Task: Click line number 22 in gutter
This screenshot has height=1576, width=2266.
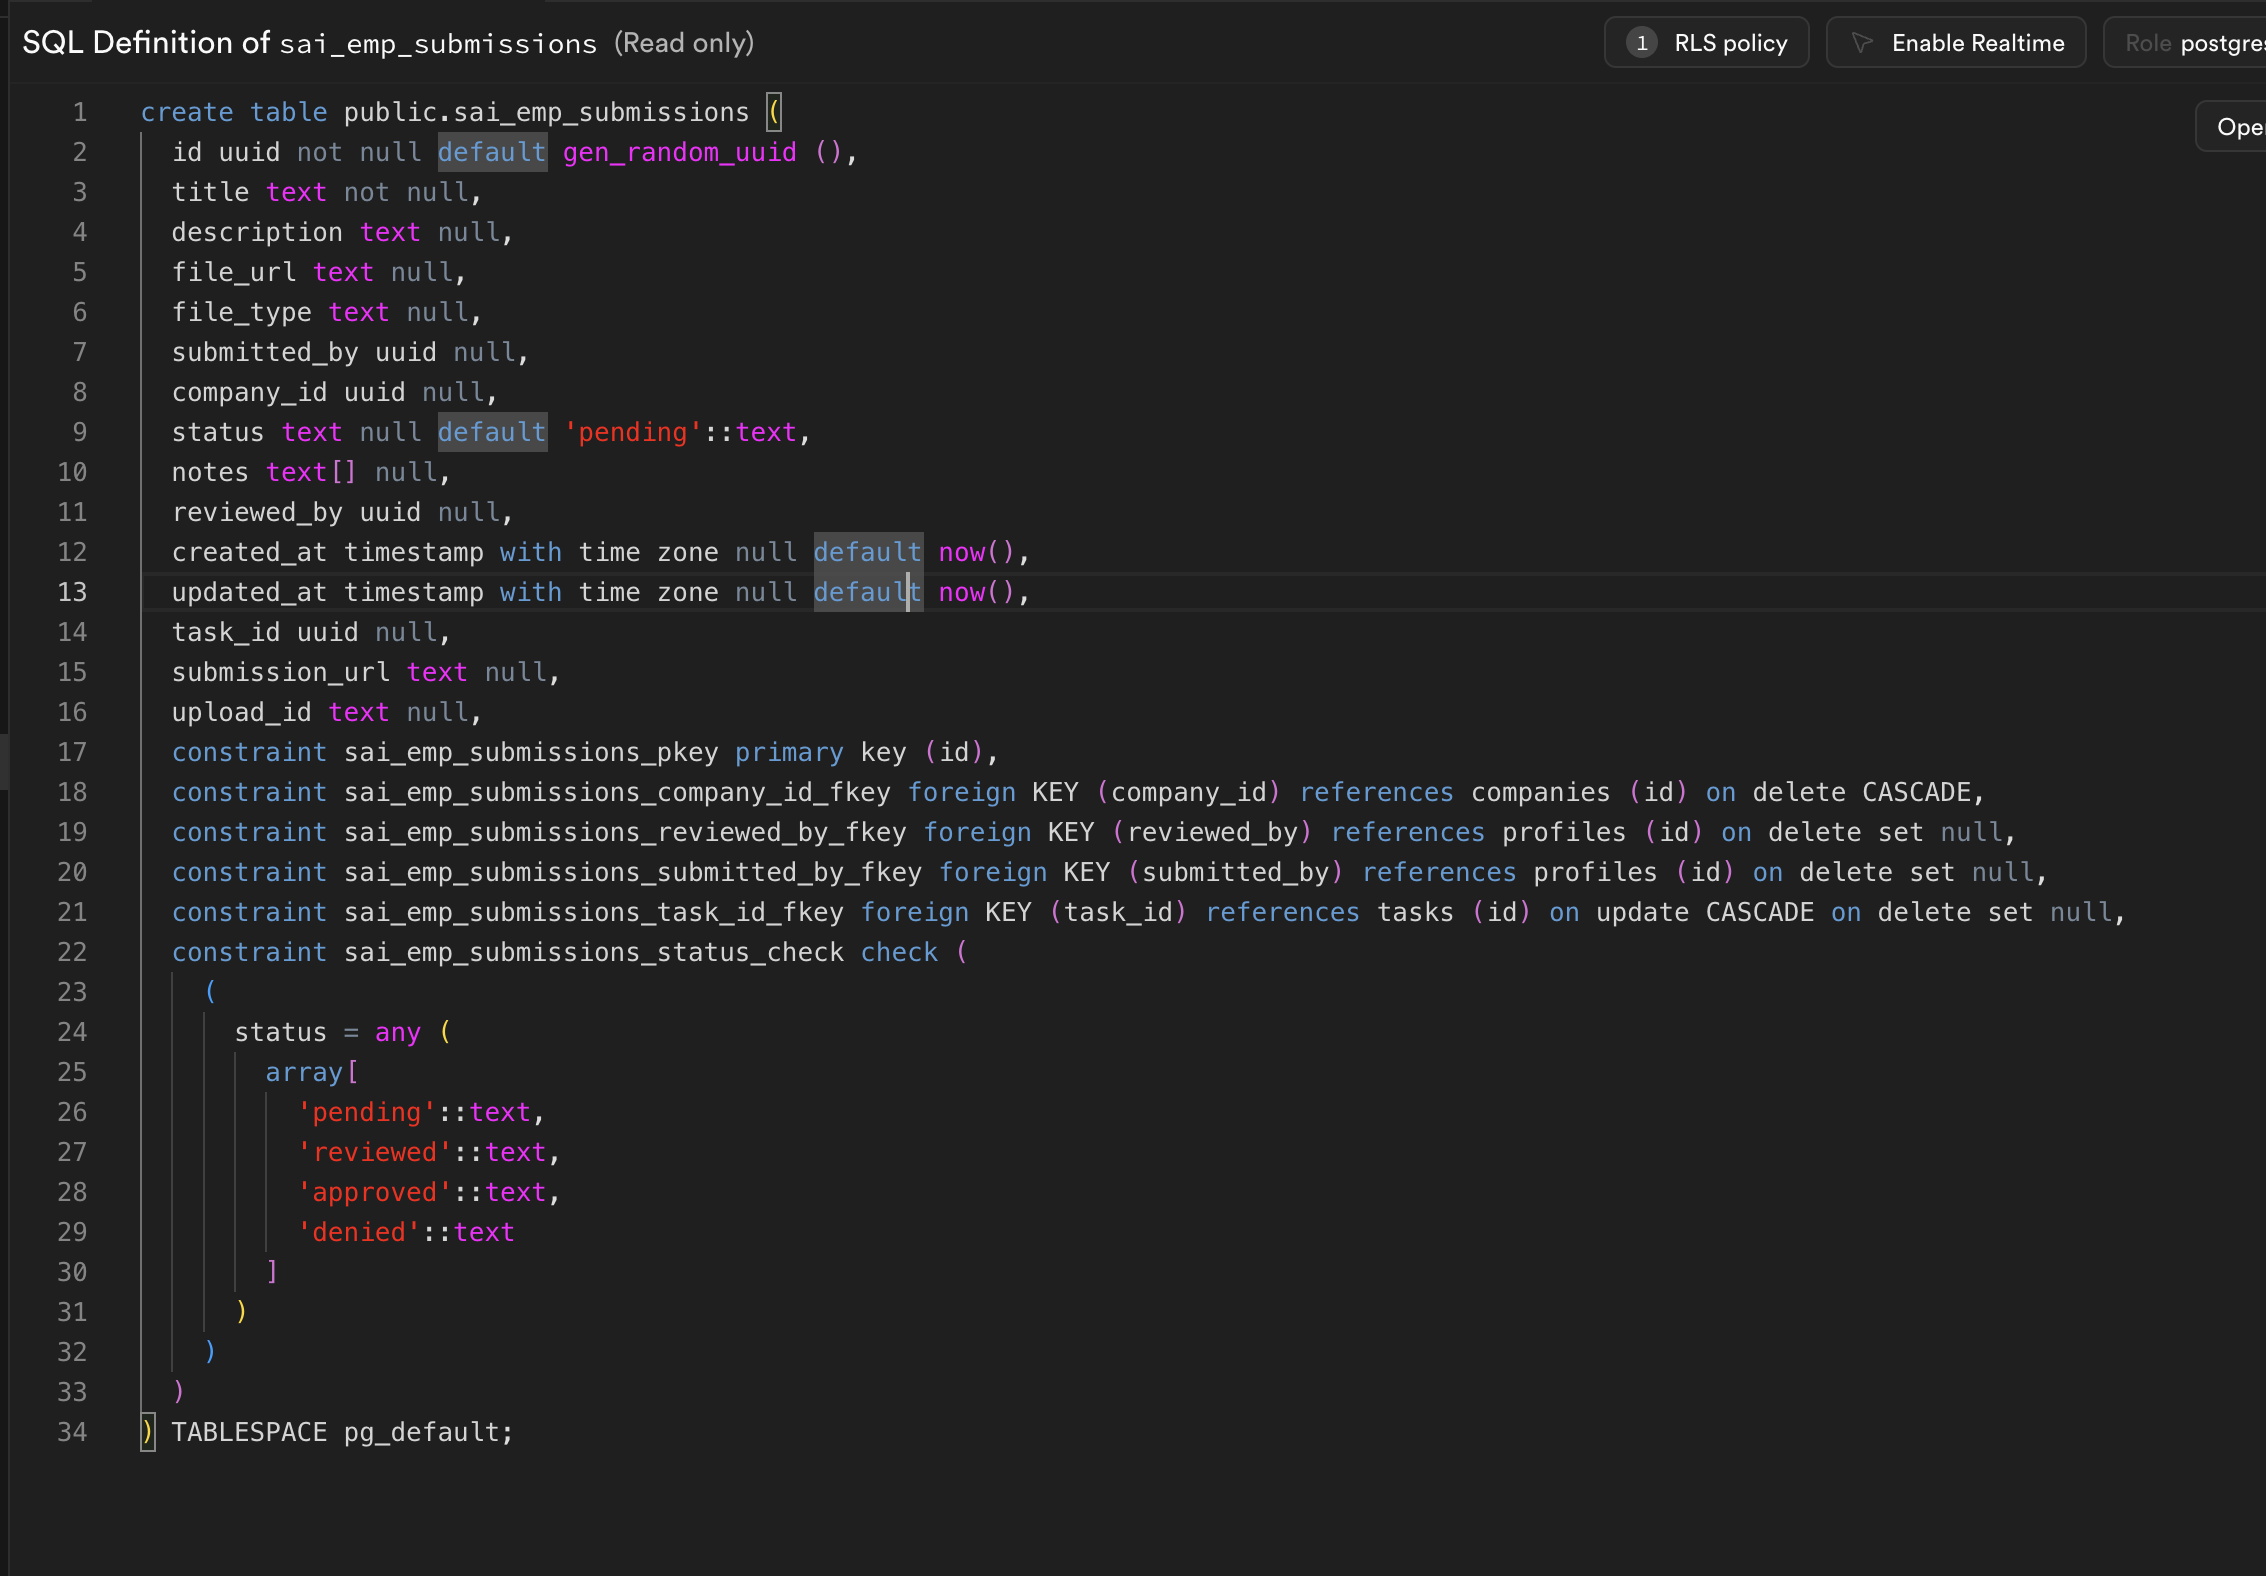Action: [x=72, y=952]
